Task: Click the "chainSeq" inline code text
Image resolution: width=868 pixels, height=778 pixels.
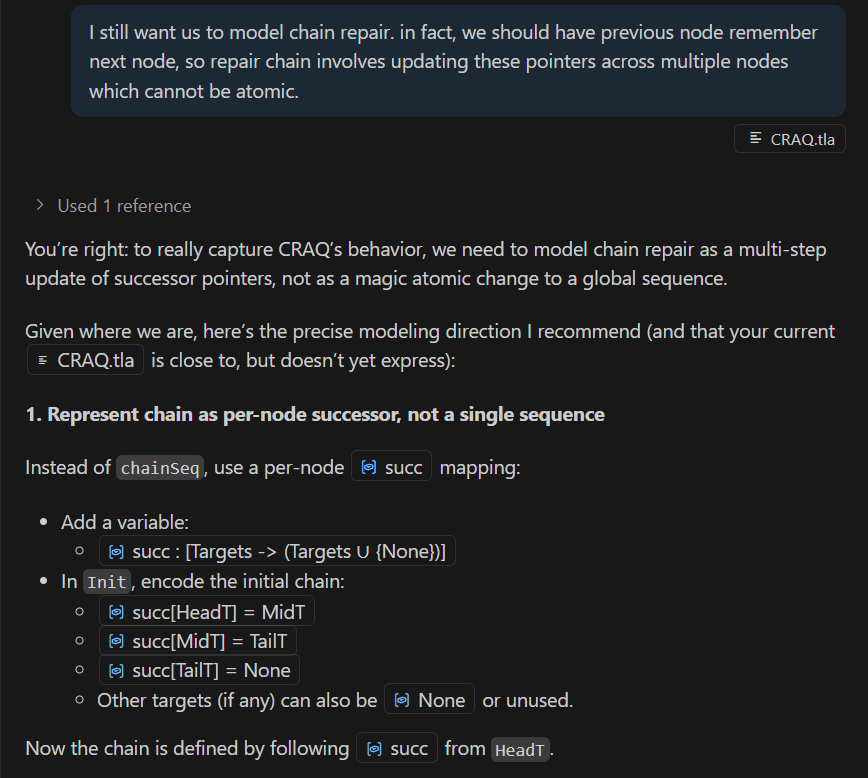Action: click(x=160, y=468)
